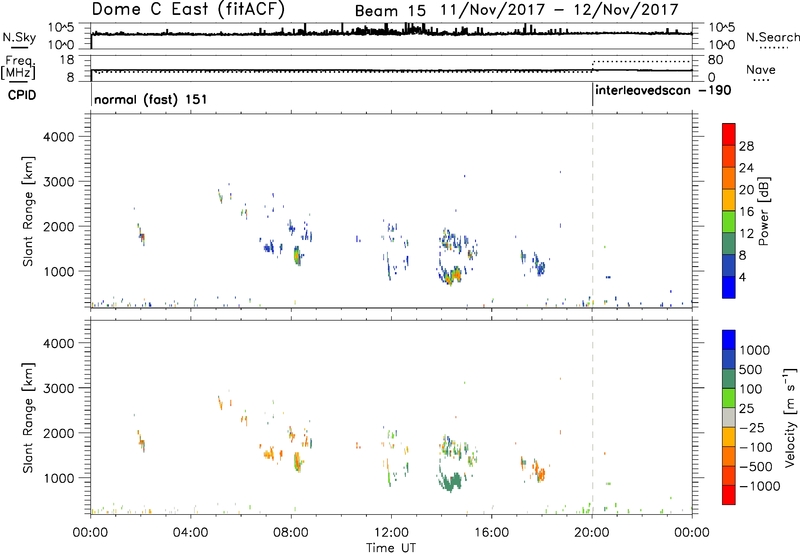Click the '10^5' label right of the noise panel
800x554 pixels.
coord(720,27)
